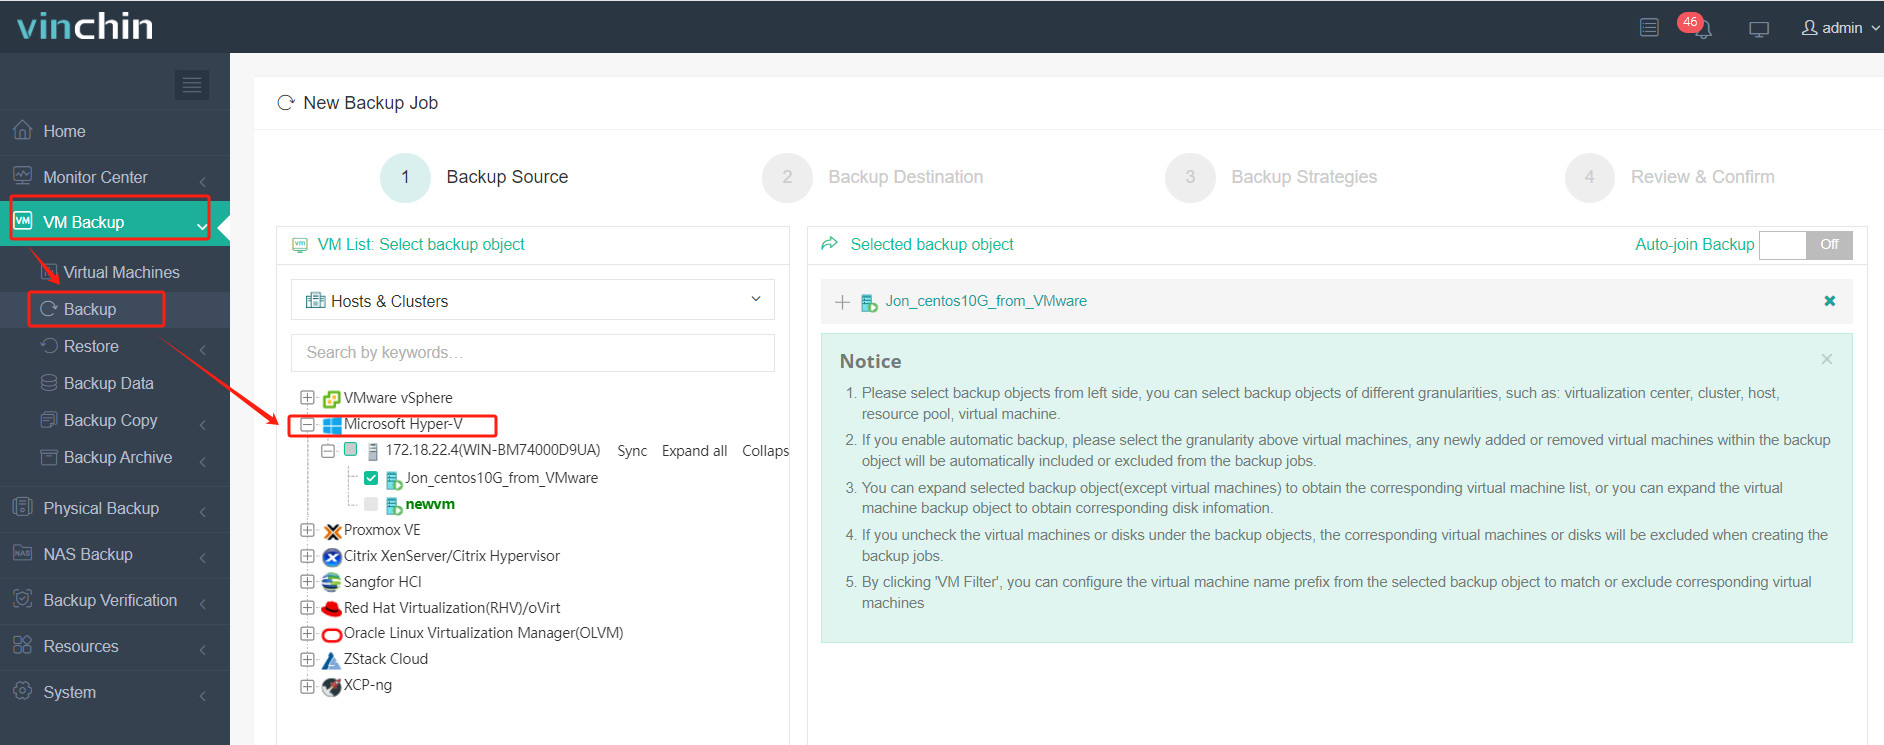
Task: Click the Citrix XenServer icon
Action: pyautogui.click(x=332, y=557)
